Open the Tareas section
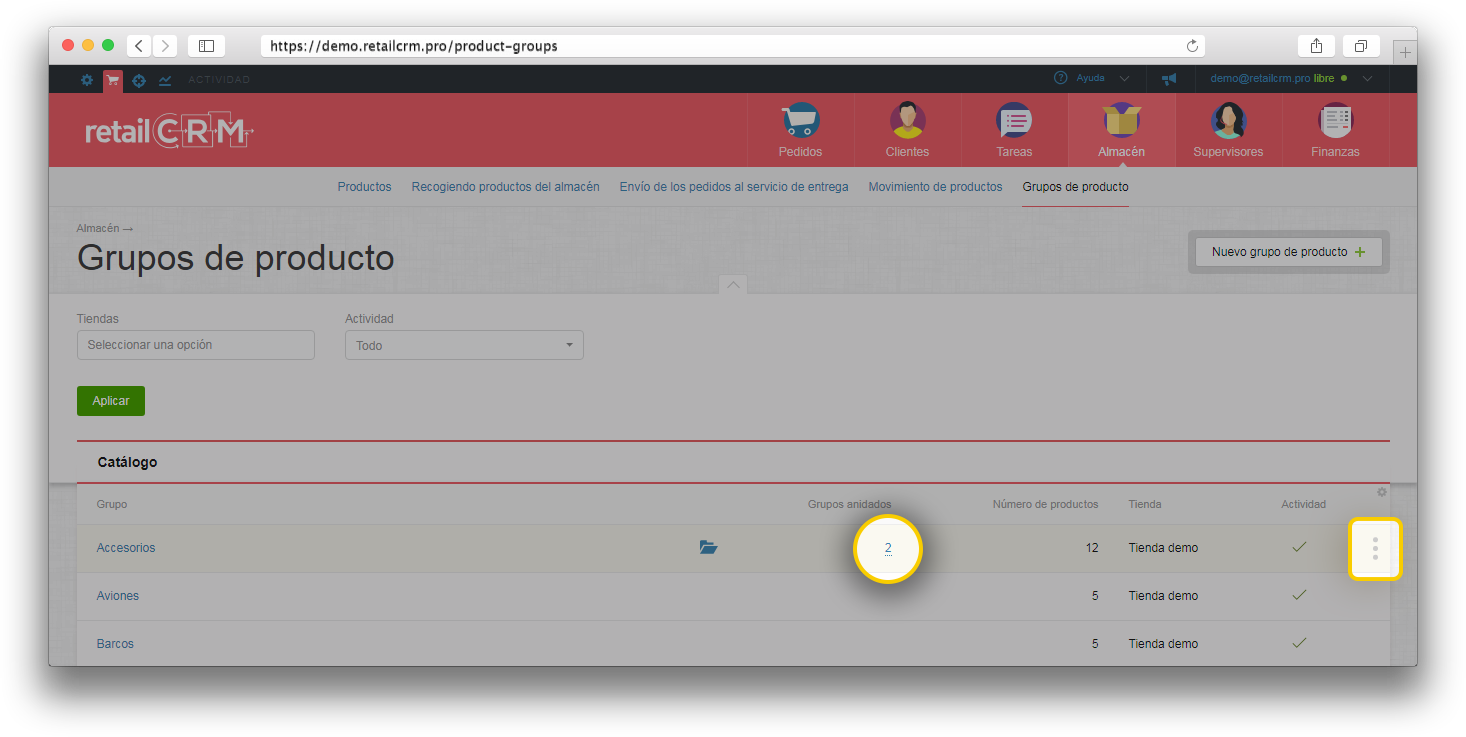The height and width of the screenshot is (737, 1466). (1014, 130)
